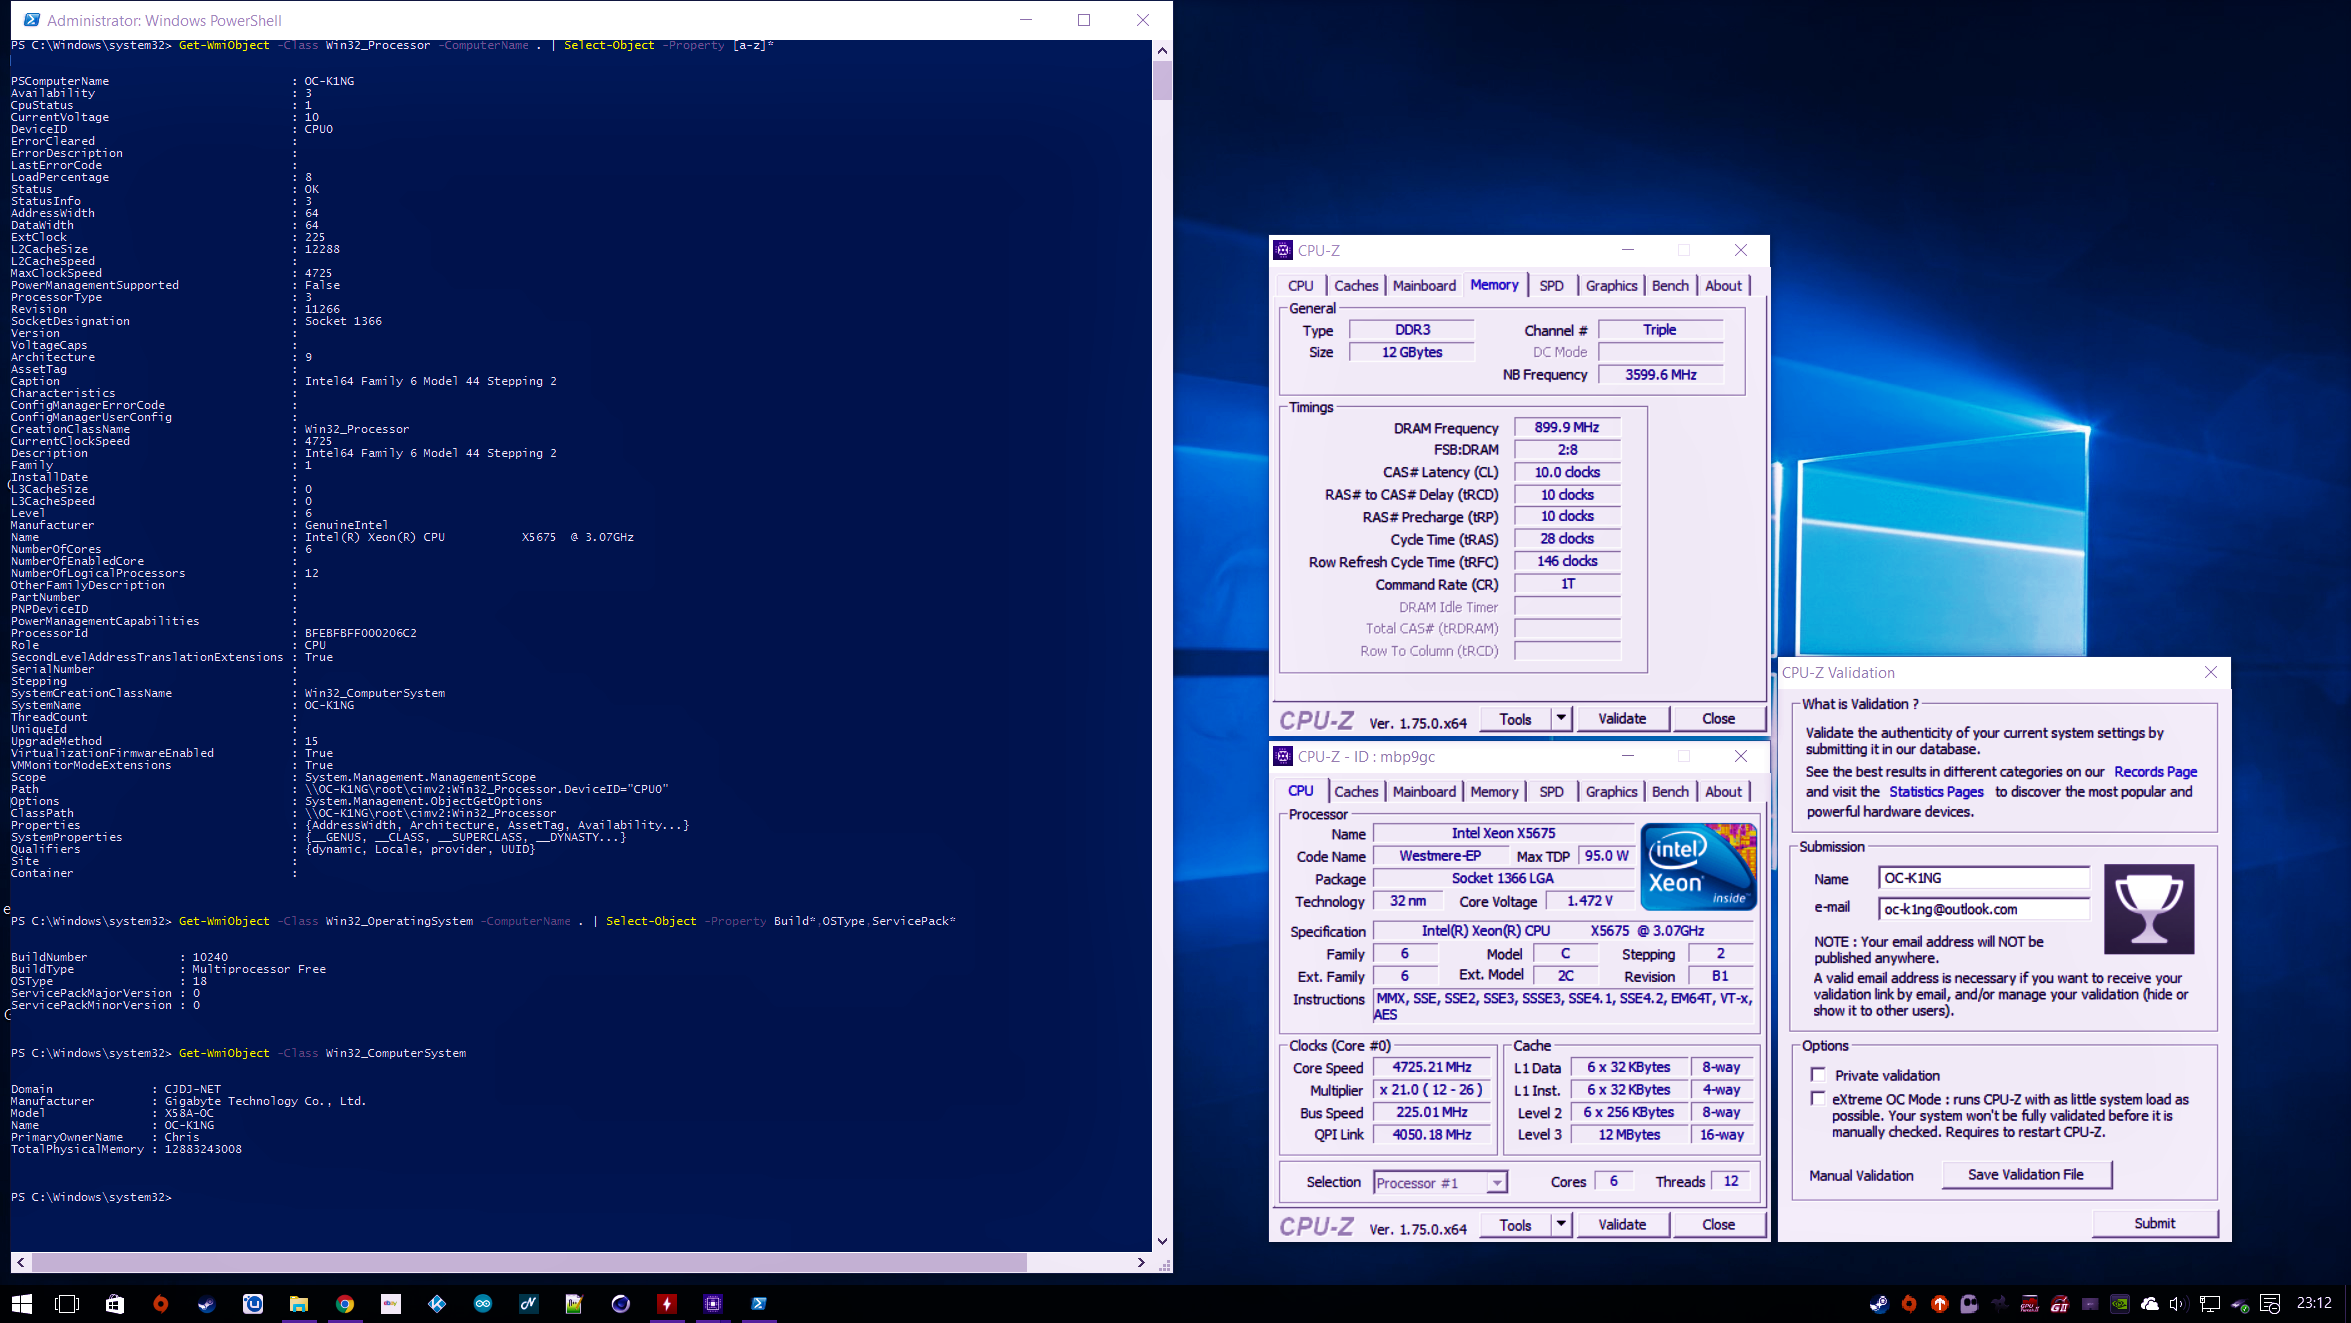The image size is (2351, 1323).
Task: Open Tools dropdown arrow in mbp9gc CPU-Z window
Action: pyautogui.click(x=1561, y=1224)
